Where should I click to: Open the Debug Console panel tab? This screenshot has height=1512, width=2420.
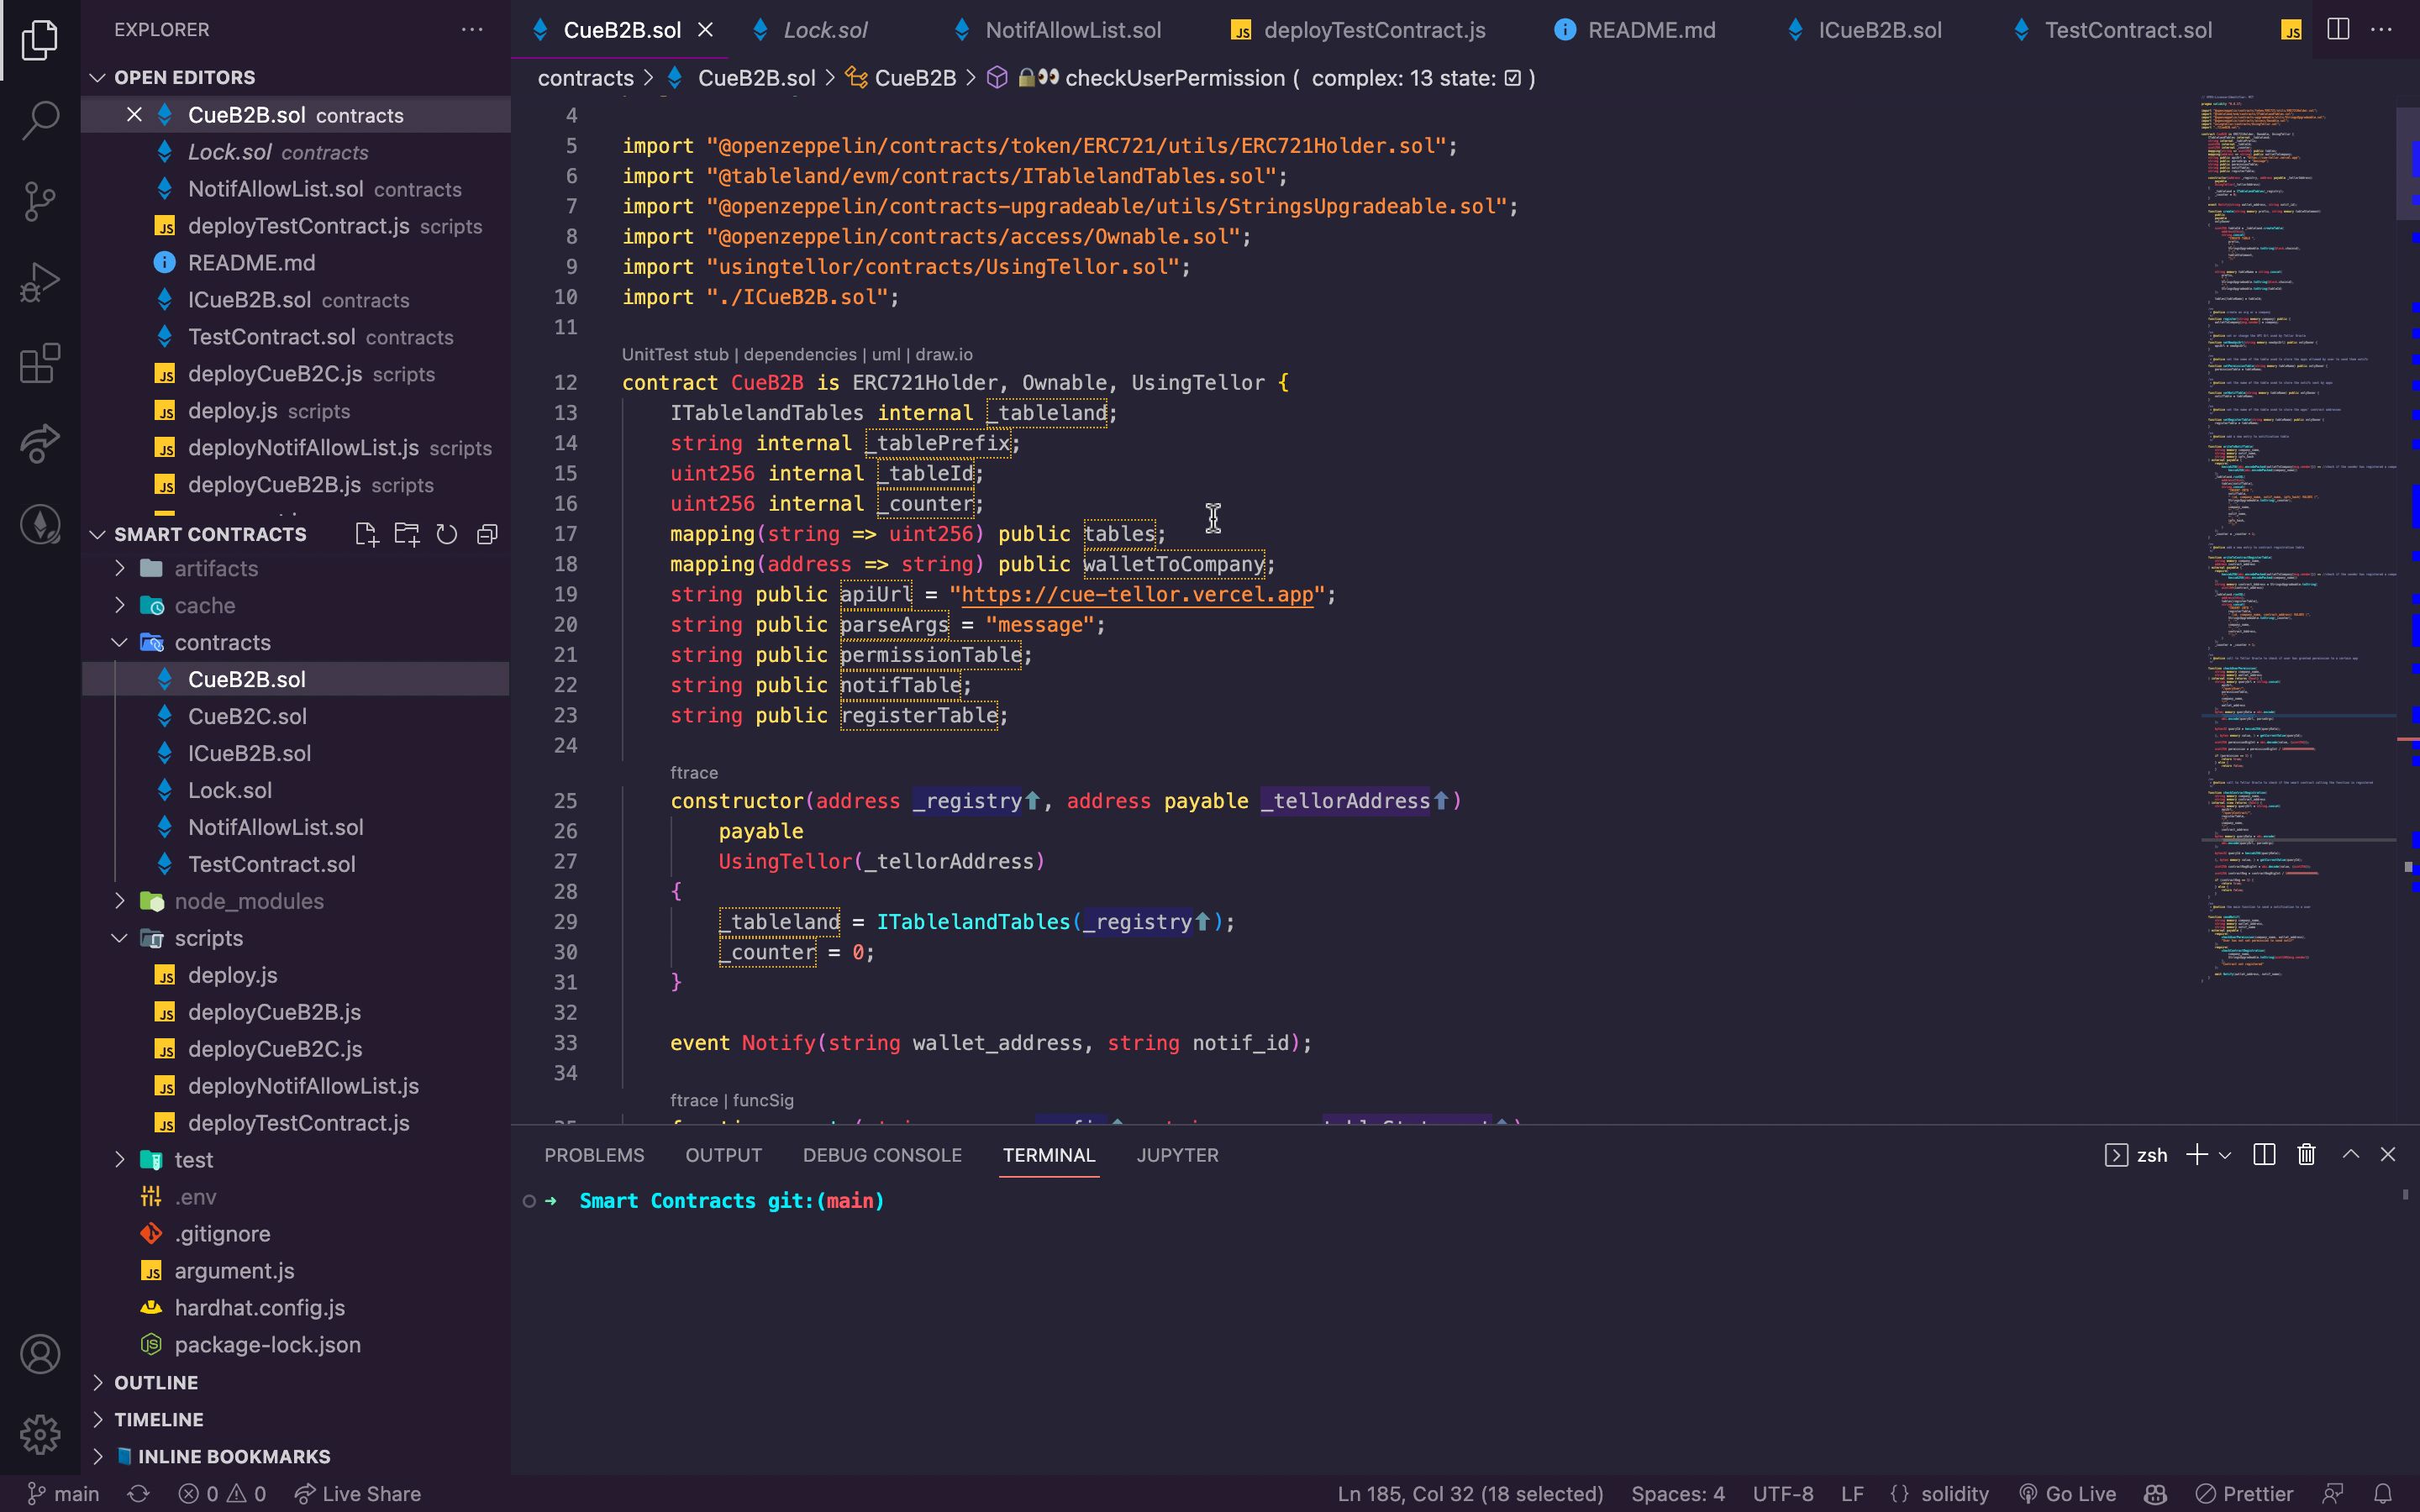click(882, 1155)
